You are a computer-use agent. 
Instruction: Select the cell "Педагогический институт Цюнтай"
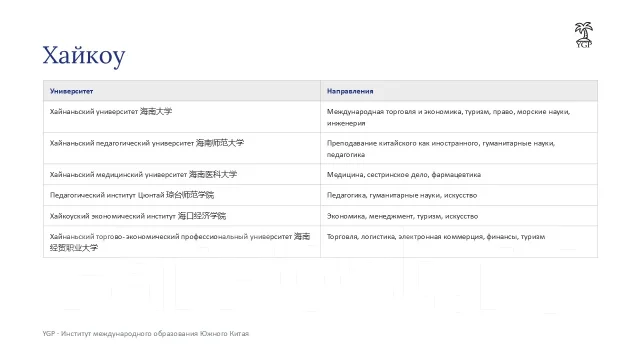point(182,195)
